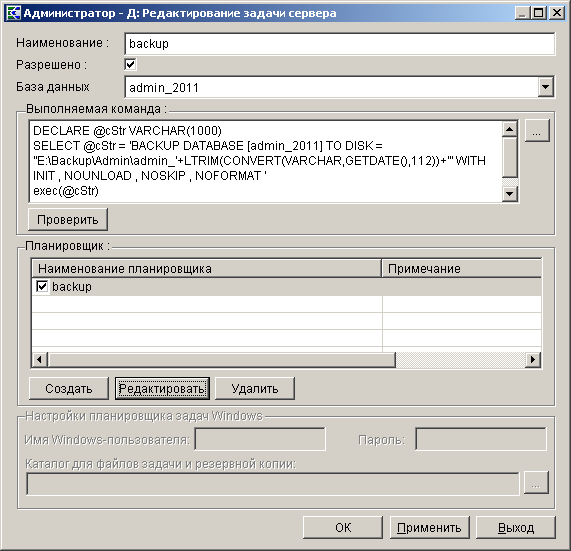This screenshot has height=551, width=571.
Task: Uncheck the backup planner checkbox
Action: pyautogui.click(x=42, y=286)
